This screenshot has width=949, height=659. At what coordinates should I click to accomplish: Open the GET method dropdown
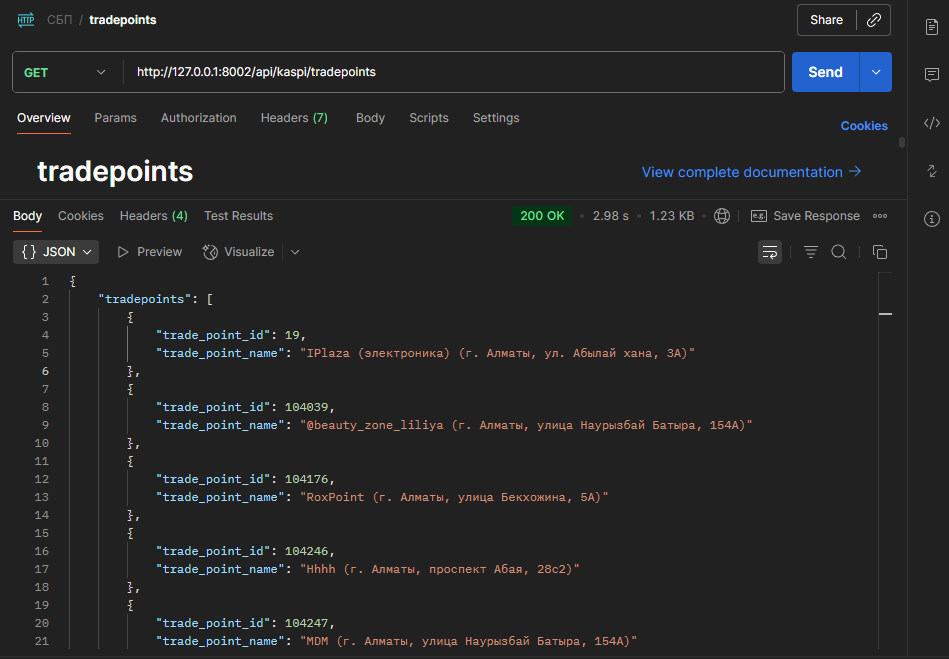click(65, 72)
